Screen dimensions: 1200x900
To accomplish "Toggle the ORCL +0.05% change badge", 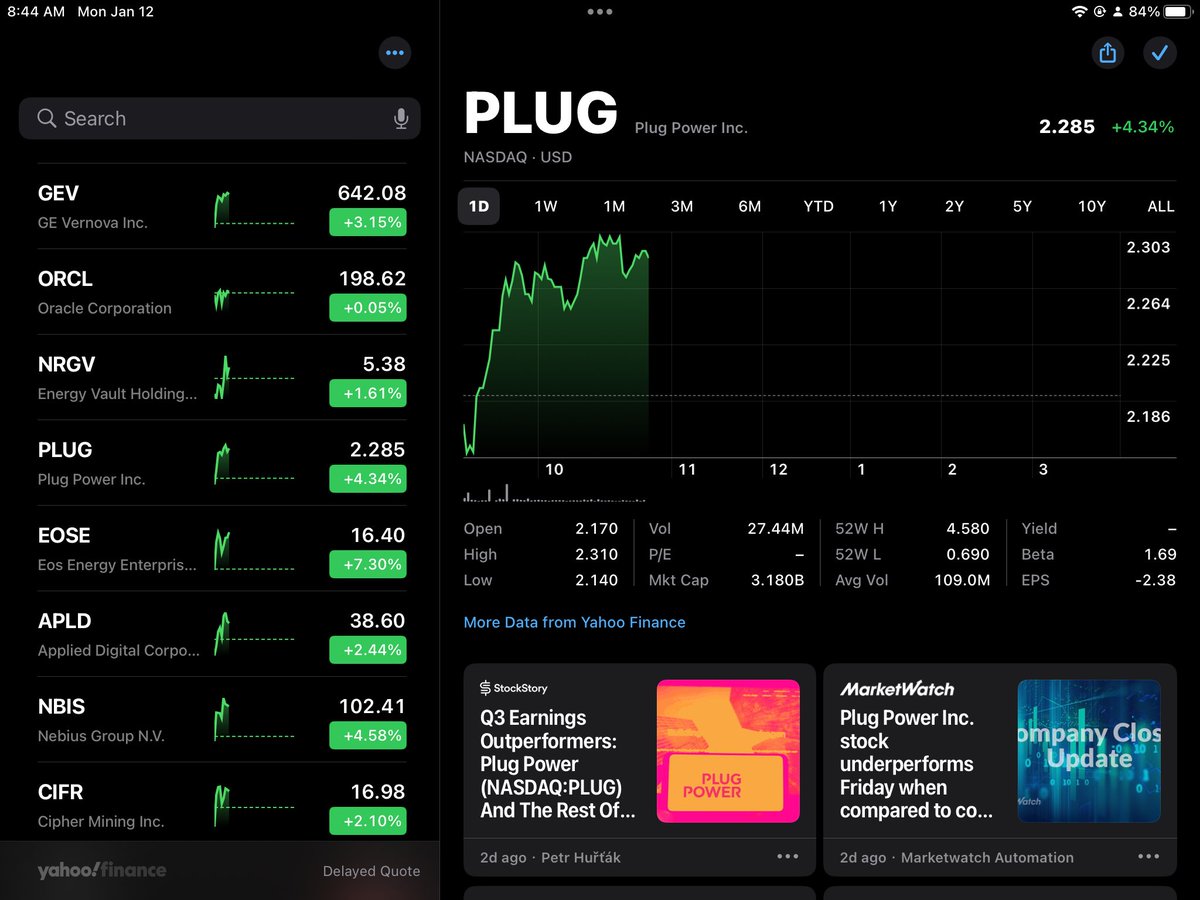I will (368, 308).
